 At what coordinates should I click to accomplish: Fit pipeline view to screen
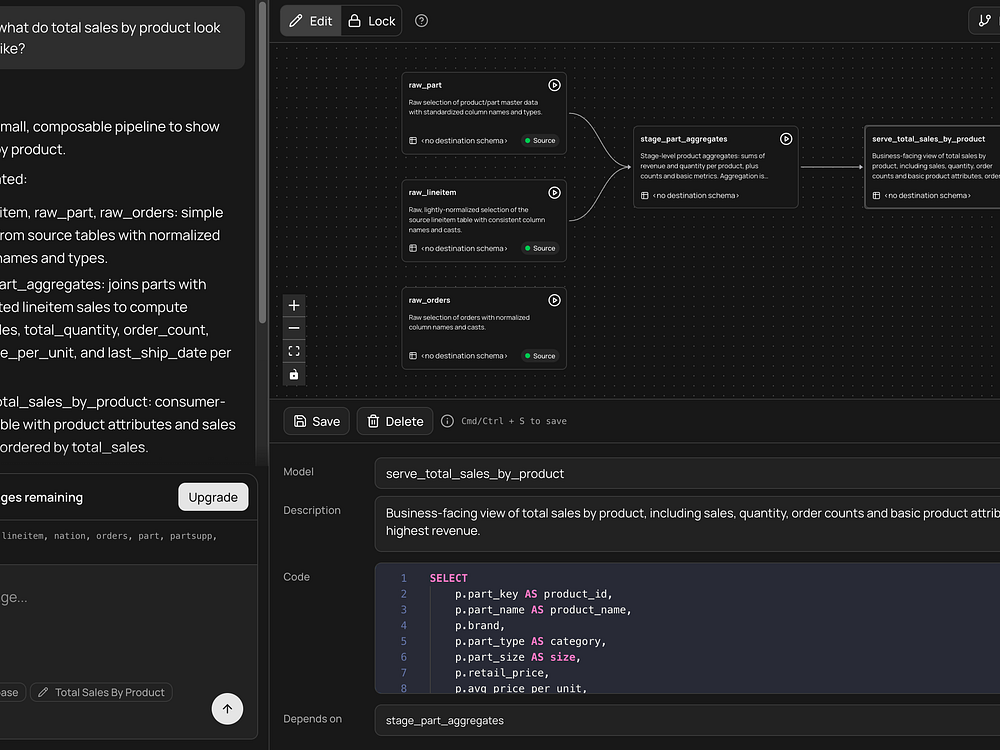(294, 351)
